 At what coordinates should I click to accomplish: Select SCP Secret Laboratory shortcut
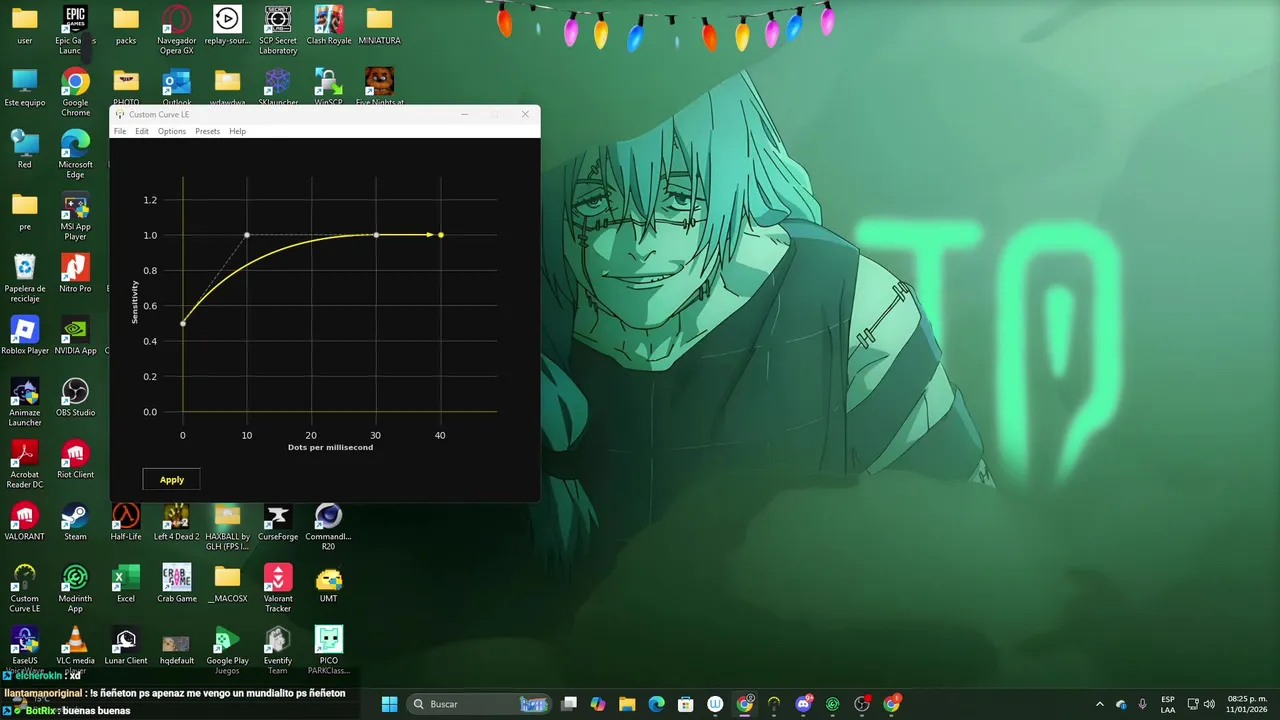[x=278, y=30]
